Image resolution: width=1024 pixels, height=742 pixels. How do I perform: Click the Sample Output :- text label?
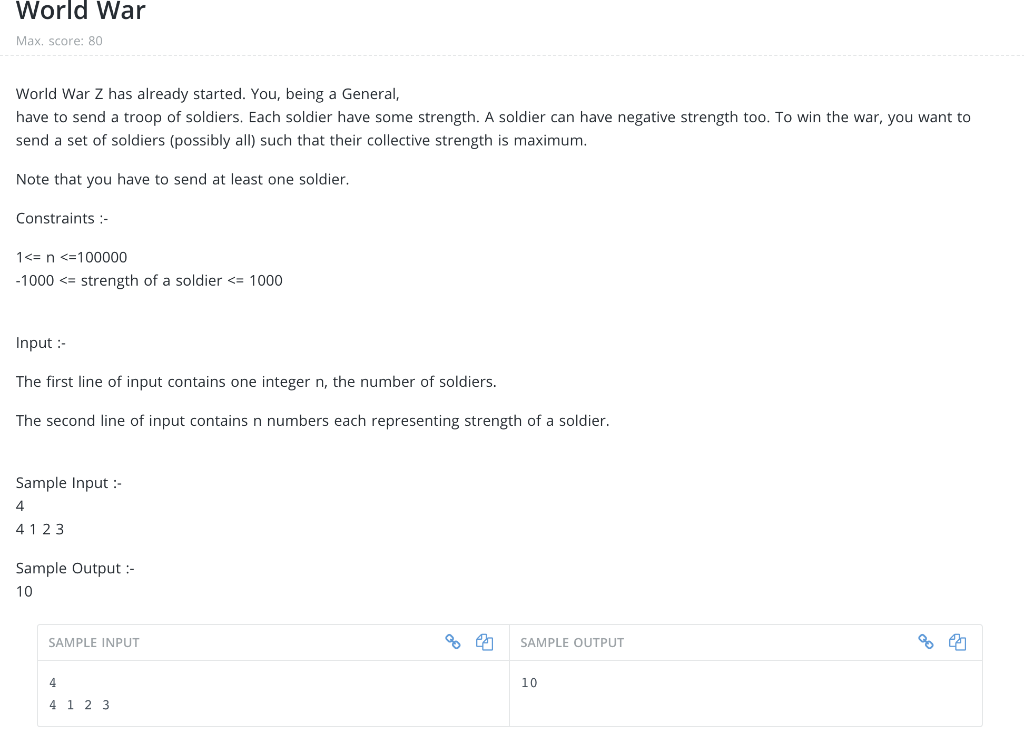tap(74, 567)
